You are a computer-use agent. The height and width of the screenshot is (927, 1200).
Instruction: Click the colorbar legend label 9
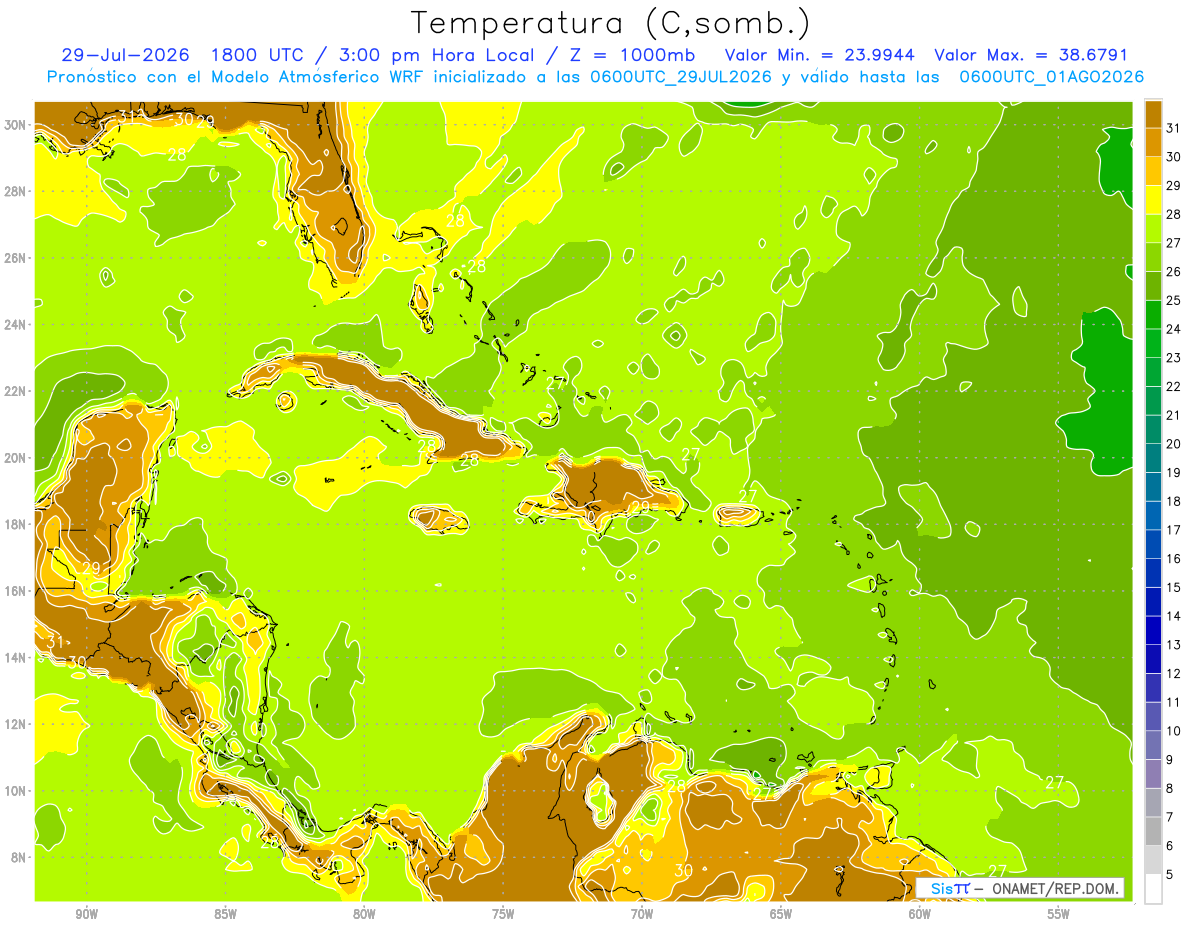(1170, 760)
